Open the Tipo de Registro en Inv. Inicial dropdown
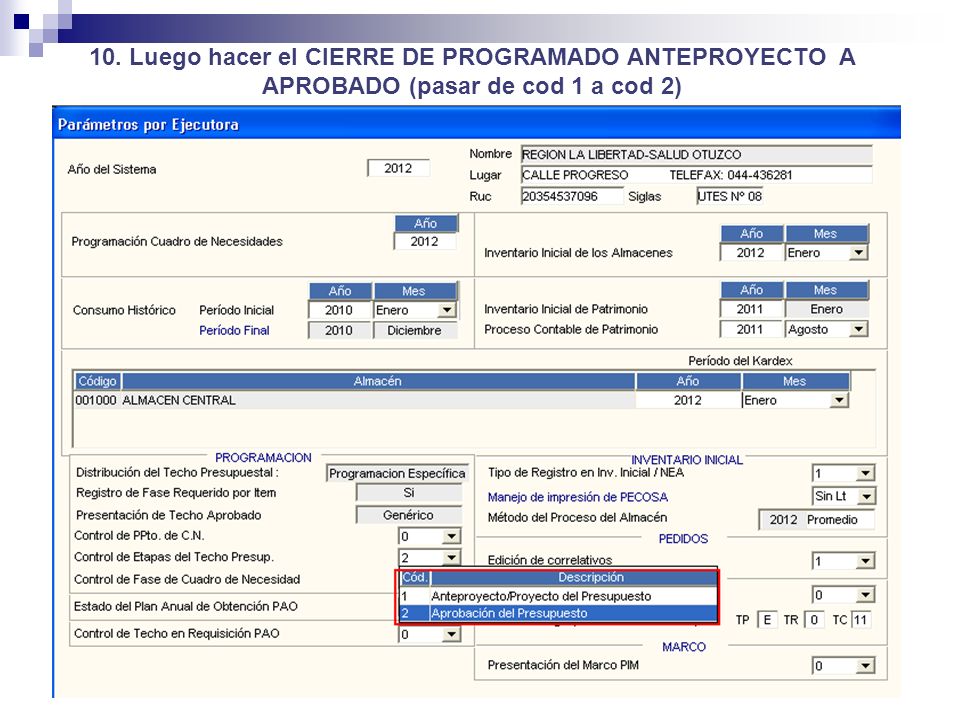Image resolution: width=960 pixels, height=720 pixels. click(x=865, y=473)
